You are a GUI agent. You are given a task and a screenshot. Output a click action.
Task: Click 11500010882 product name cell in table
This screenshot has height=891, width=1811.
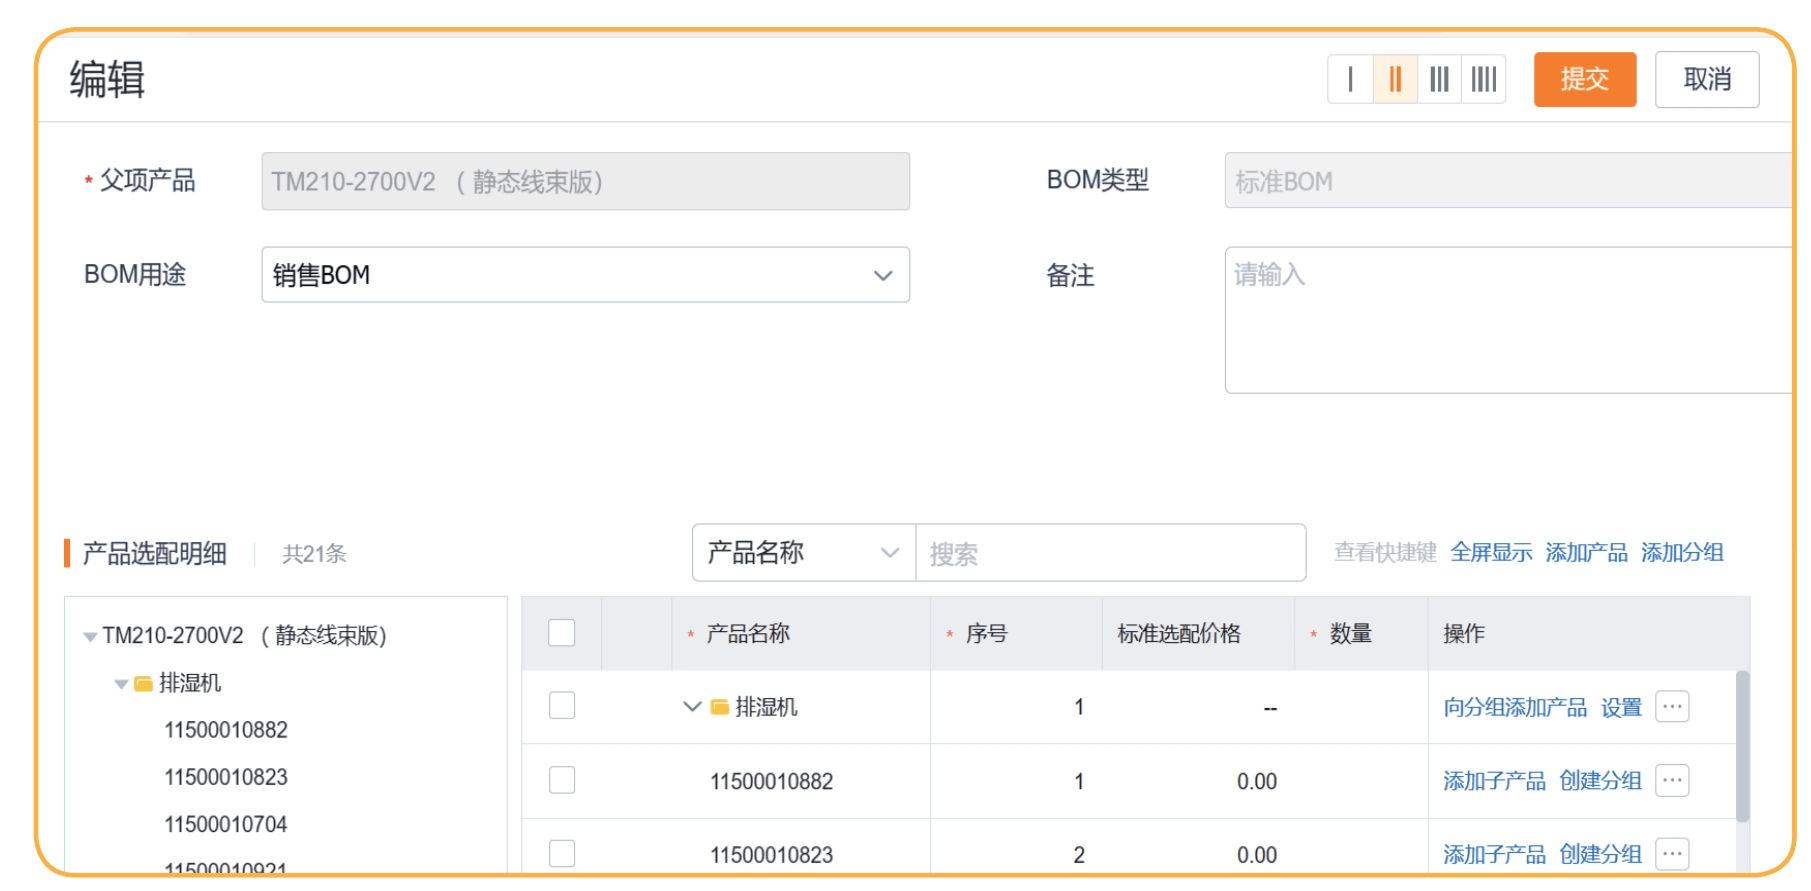[771, 782]
